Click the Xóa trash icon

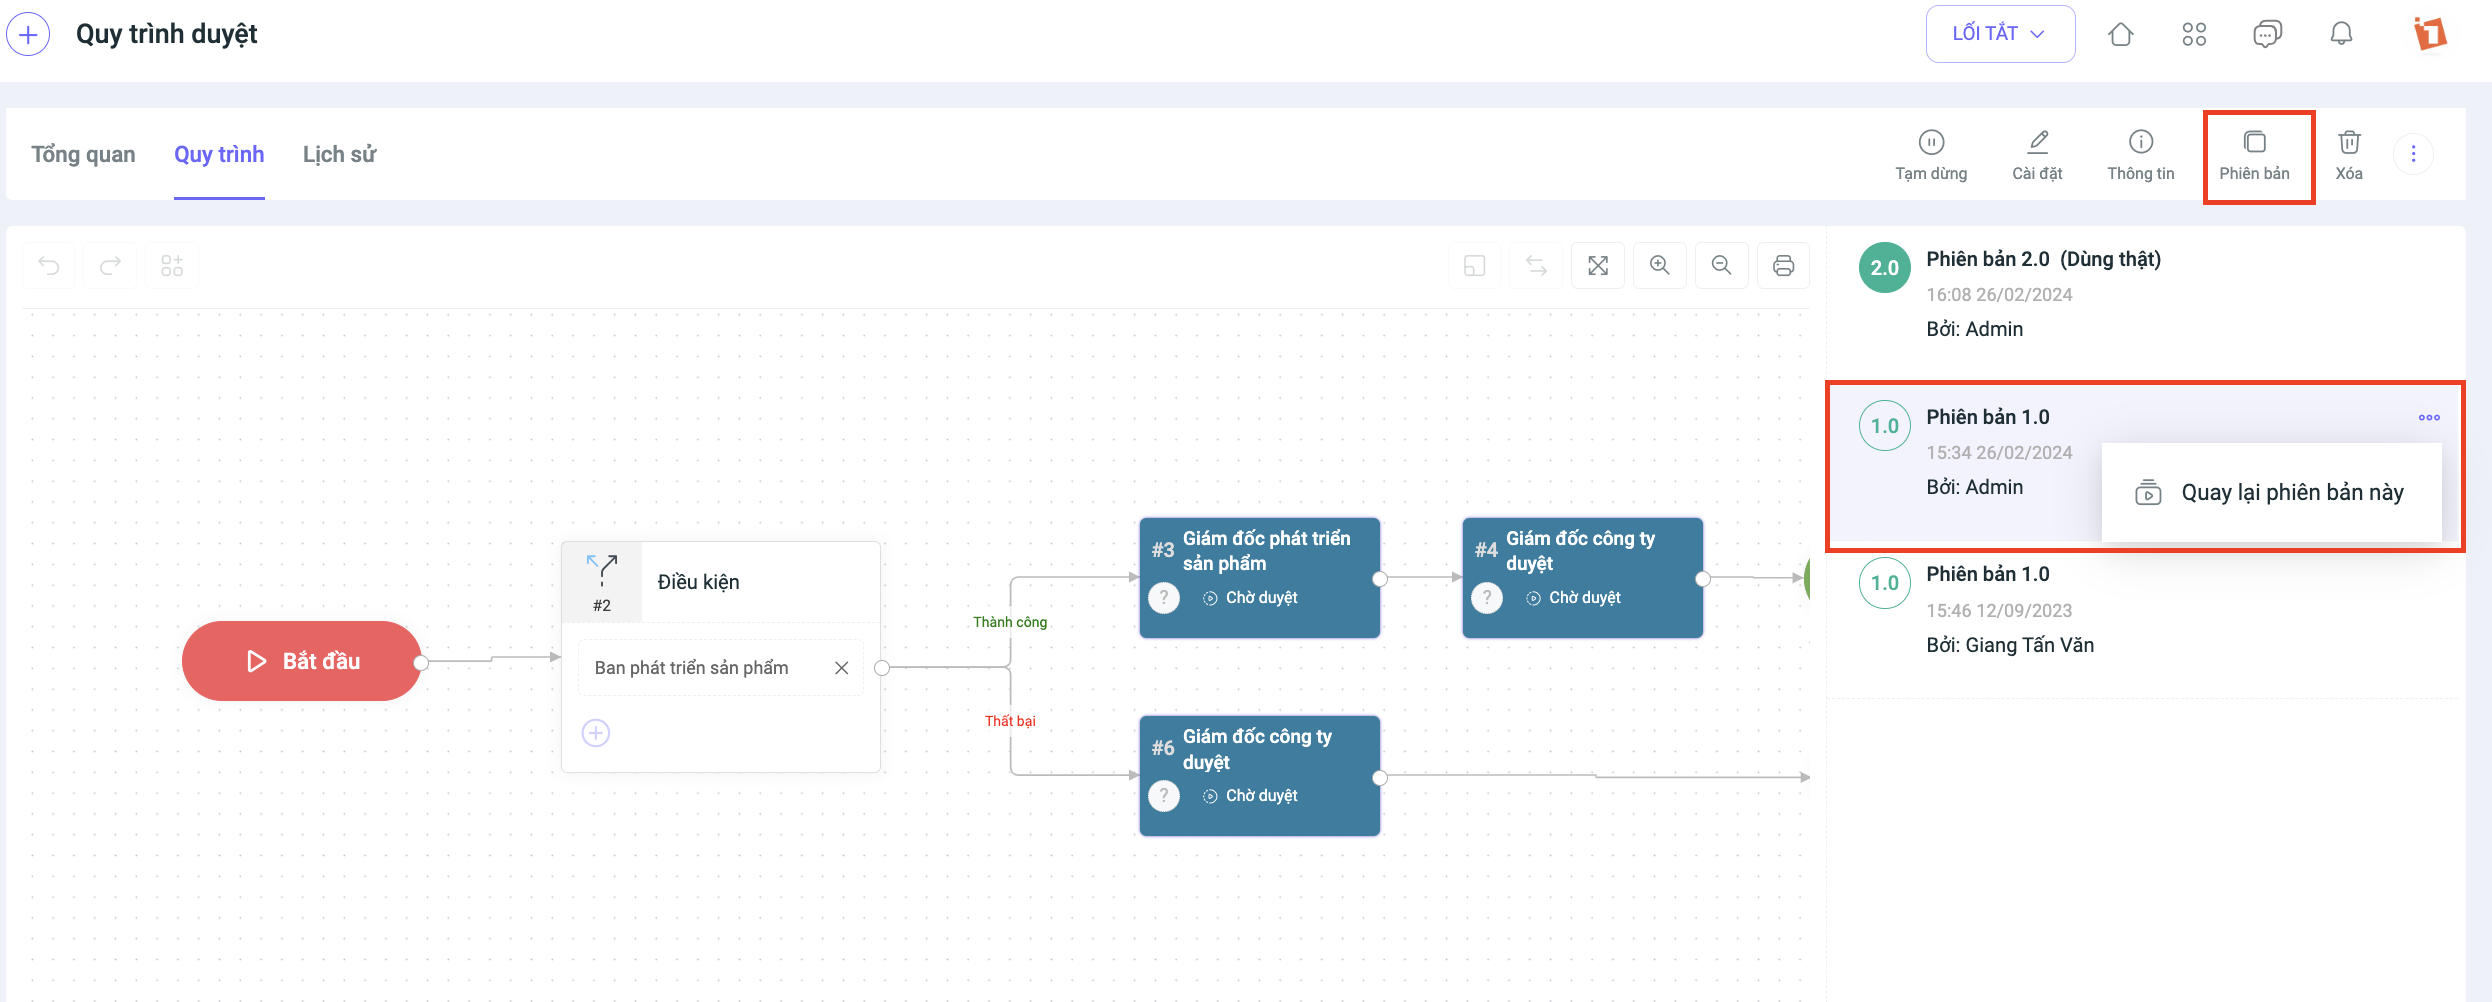(2349, 143)
